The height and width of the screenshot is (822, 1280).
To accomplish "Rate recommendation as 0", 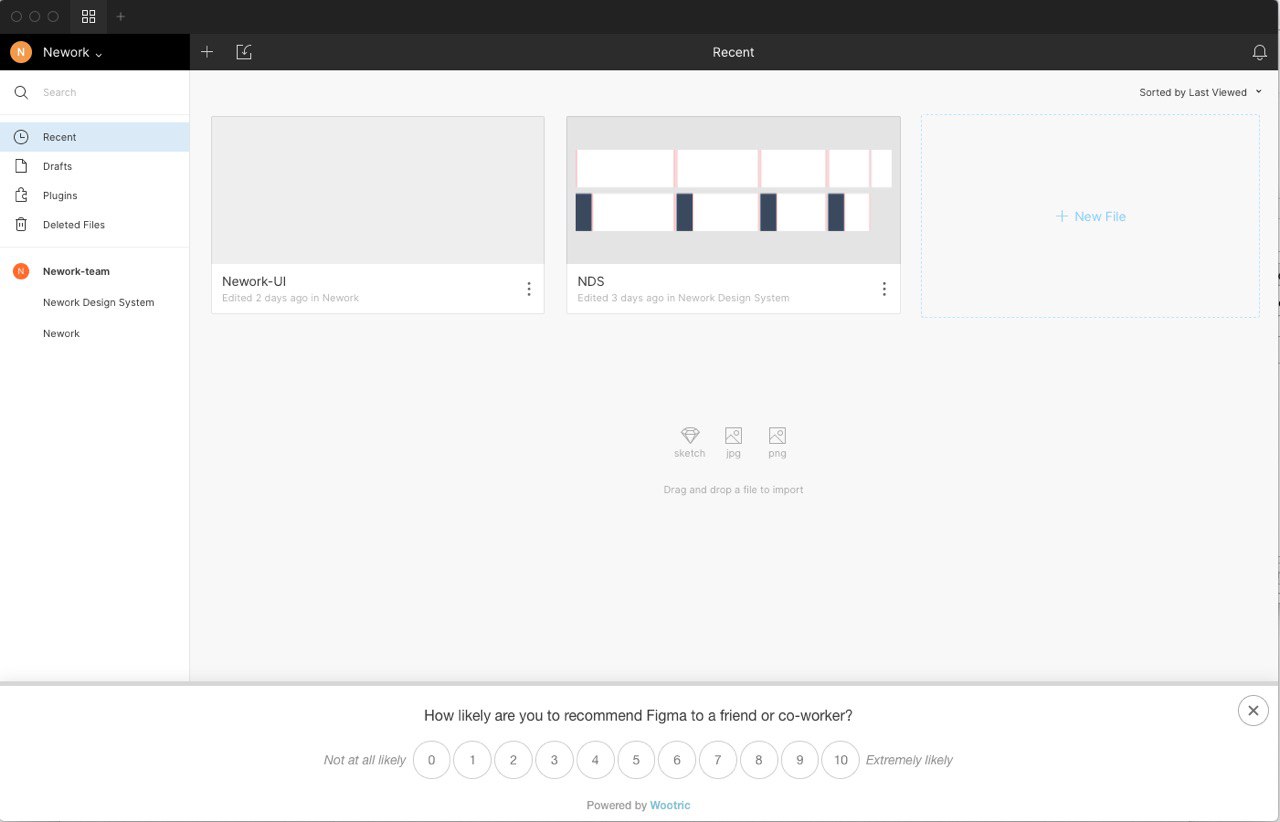I will pos(432,760).
